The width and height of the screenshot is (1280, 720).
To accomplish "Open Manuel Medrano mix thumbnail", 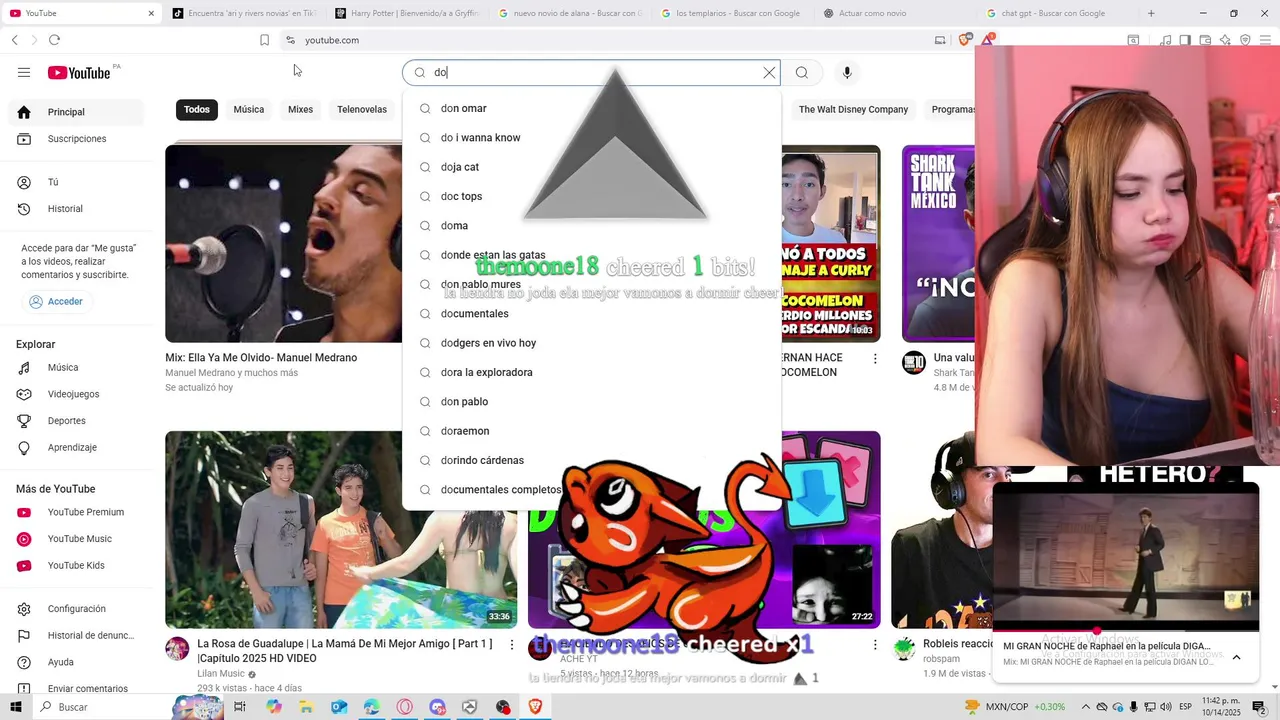I will (x=284, y=243).
